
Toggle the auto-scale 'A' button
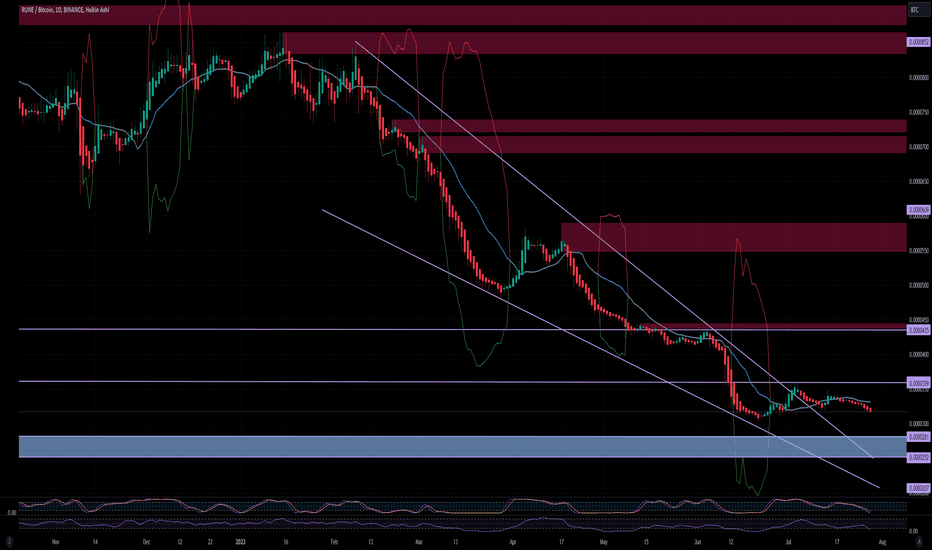[919, 542]
